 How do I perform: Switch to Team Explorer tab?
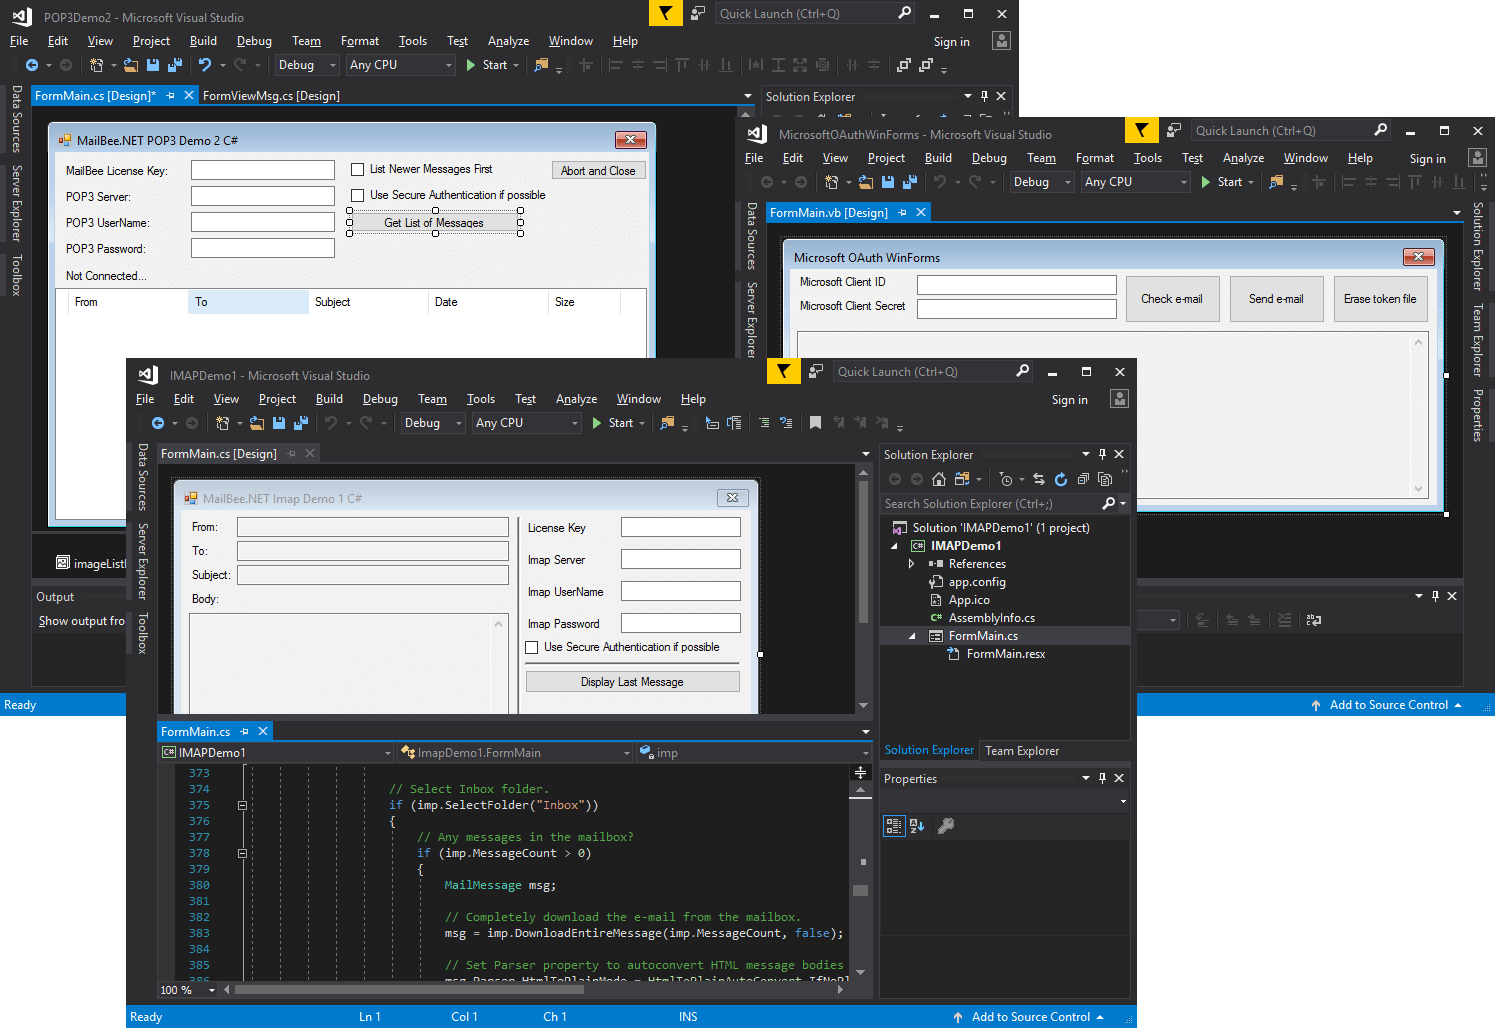coord(1022,751)
